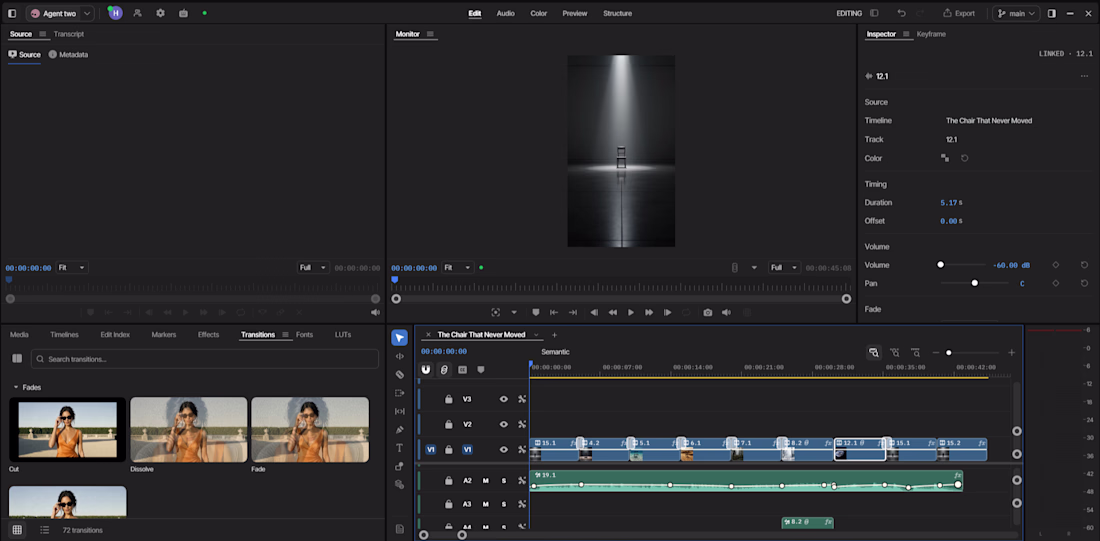1100x541 pixels.
Task: Open timeline tab name dropdown chevron
Action: coord(536,335)
